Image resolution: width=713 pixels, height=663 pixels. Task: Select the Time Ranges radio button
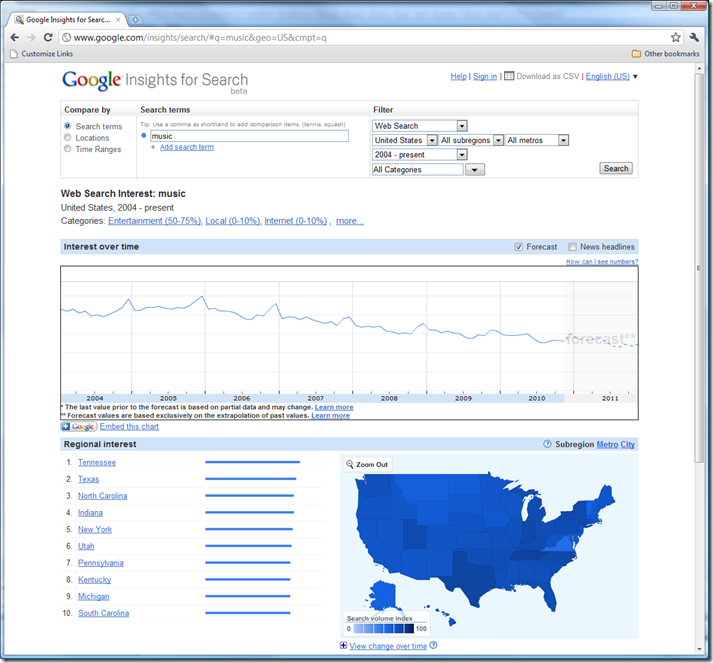click(x=67, y=149)
